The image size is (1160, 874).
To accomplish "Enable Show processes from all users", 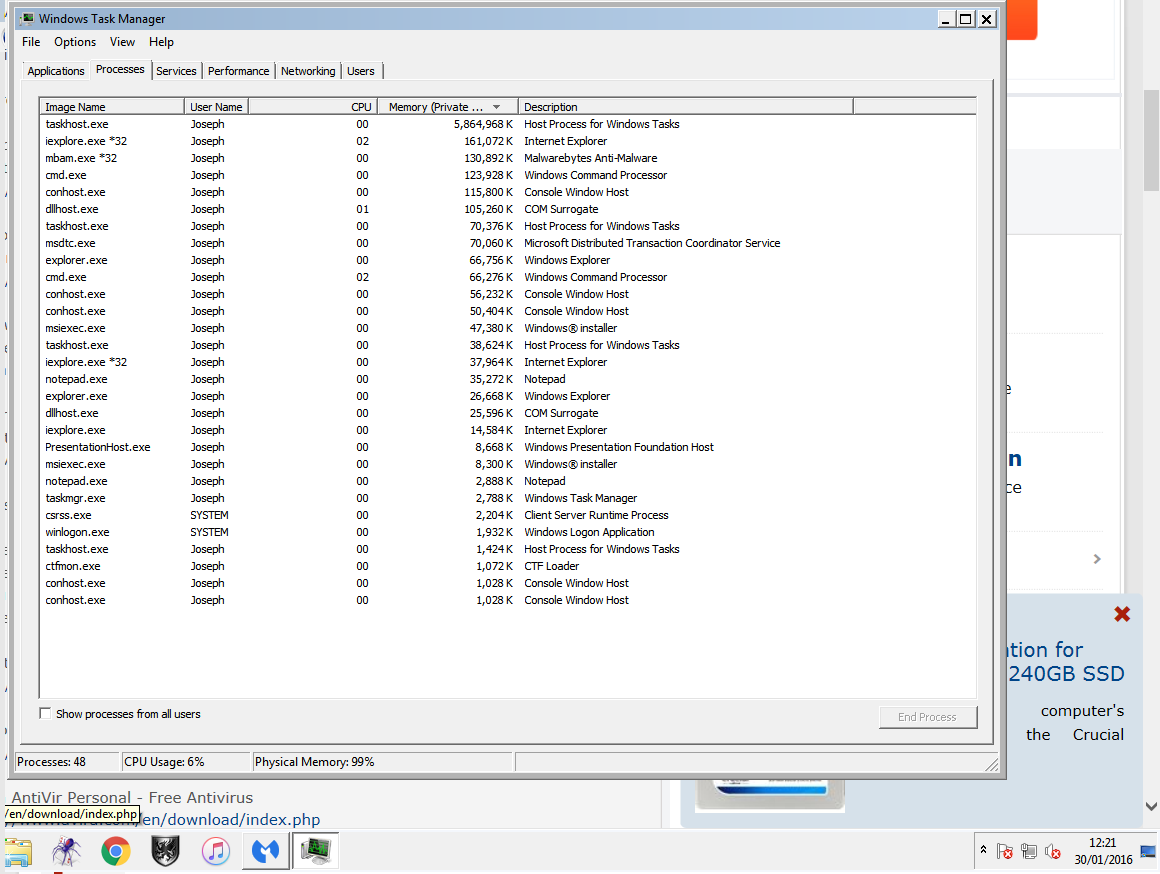I will pos(45,713).
